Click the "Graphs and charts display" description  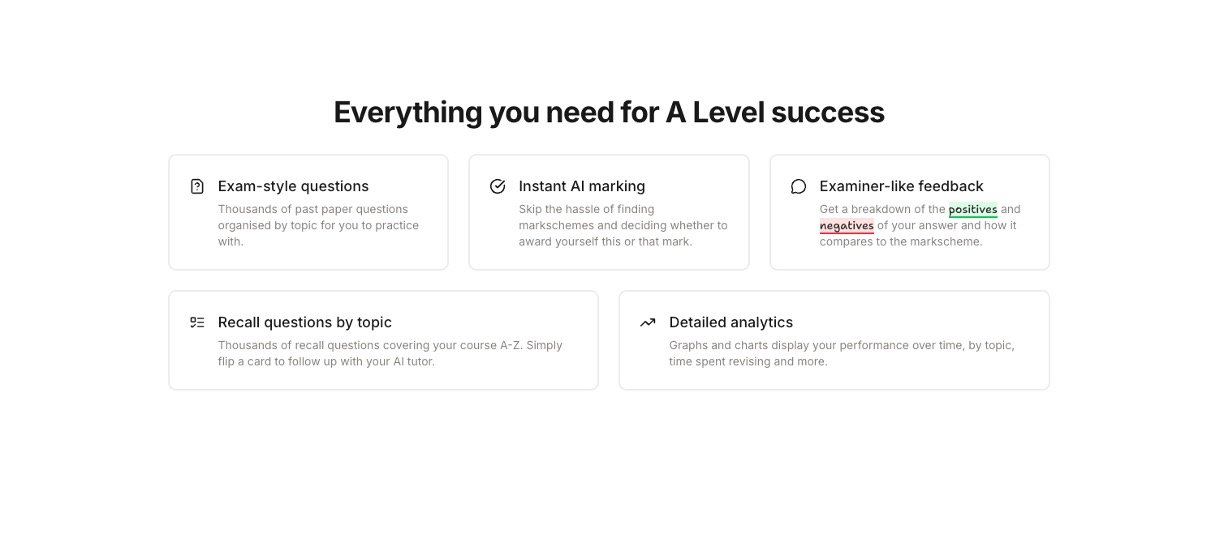[841, 345]
